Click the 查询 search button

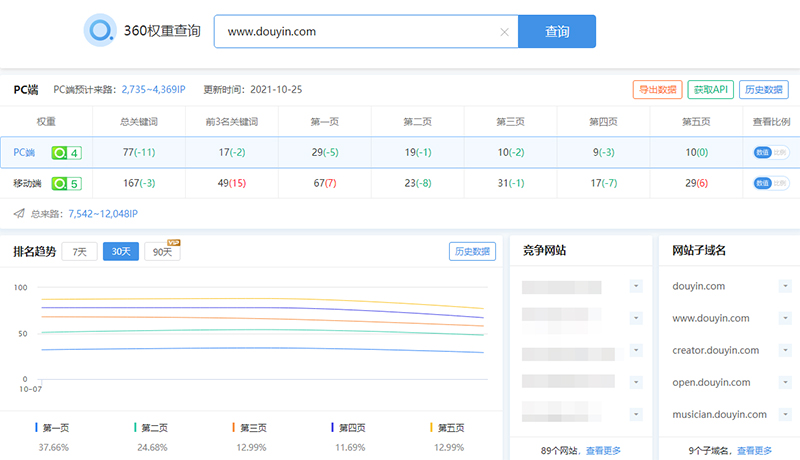(557, 32)
